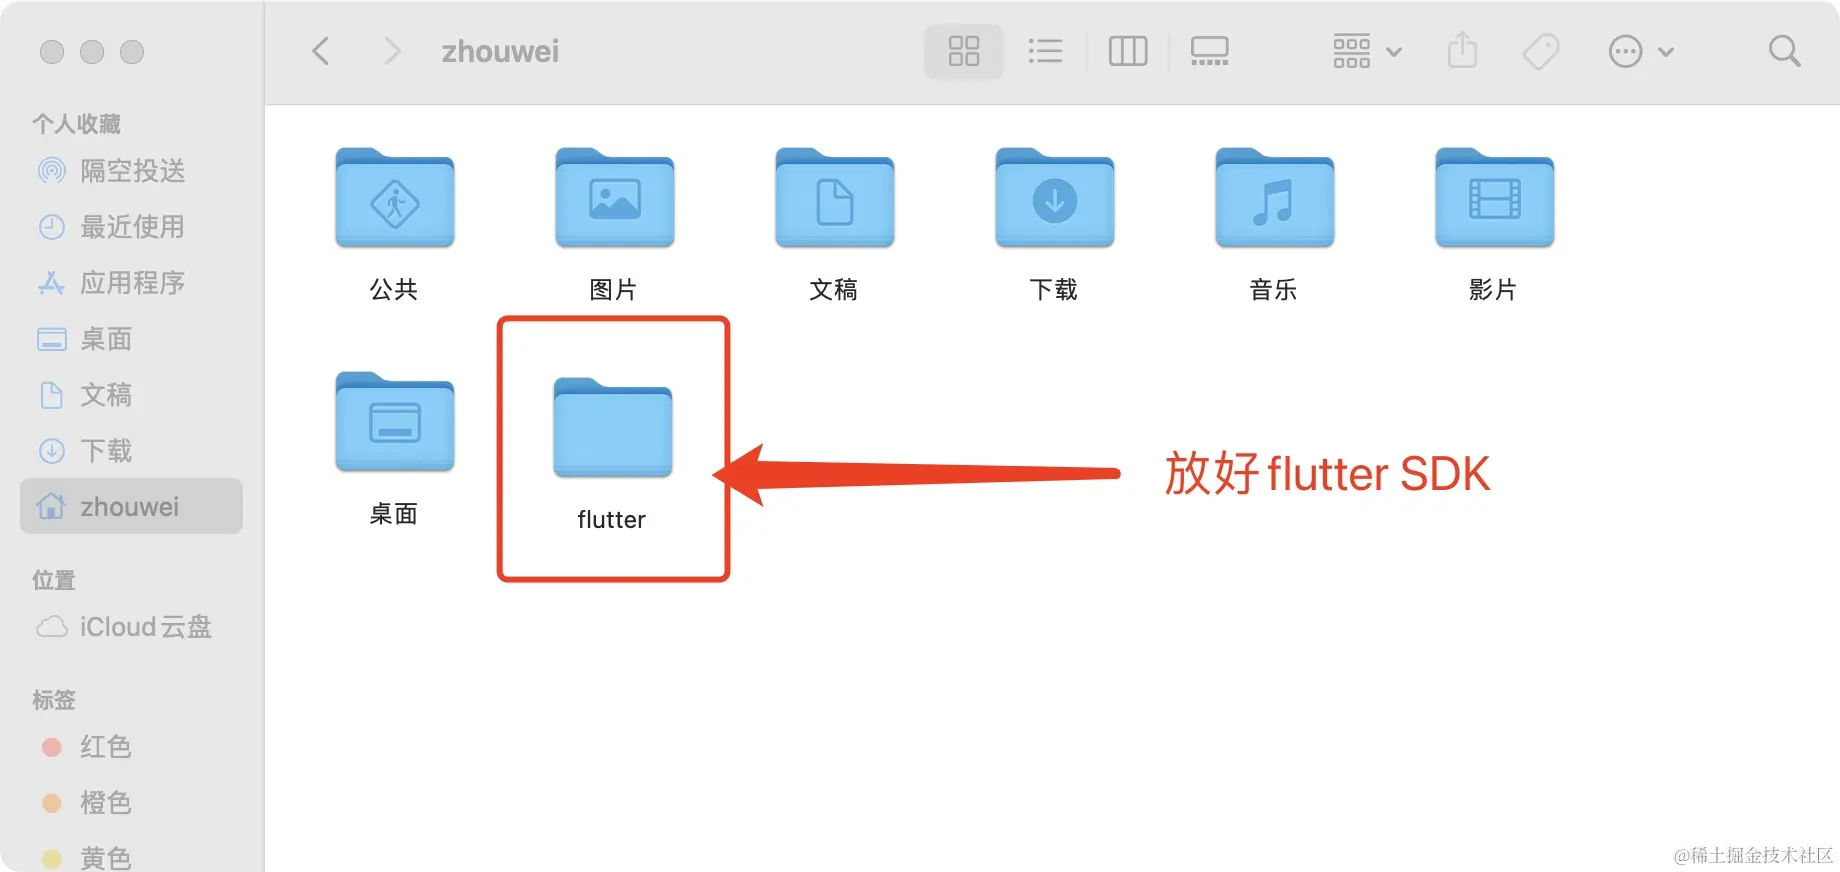
Task: Open 最近使用 in the sidebar
Action: click(x=131, y=227)
